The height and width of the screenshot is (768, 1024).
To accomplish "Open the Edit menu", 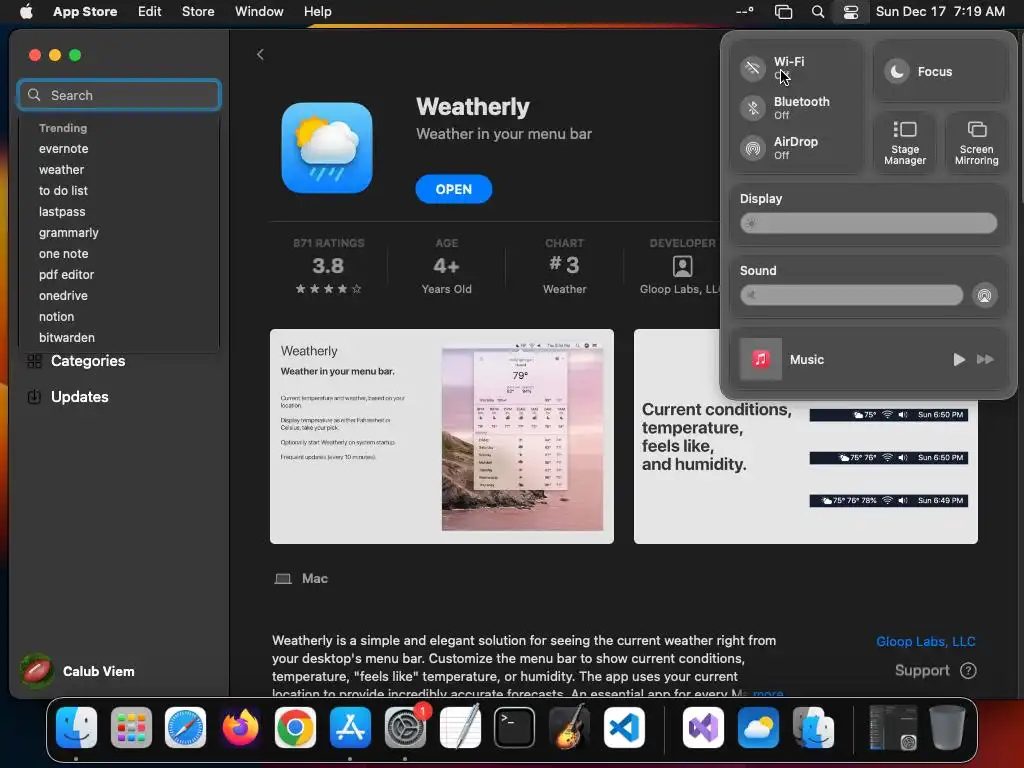I will pos(150,12).
